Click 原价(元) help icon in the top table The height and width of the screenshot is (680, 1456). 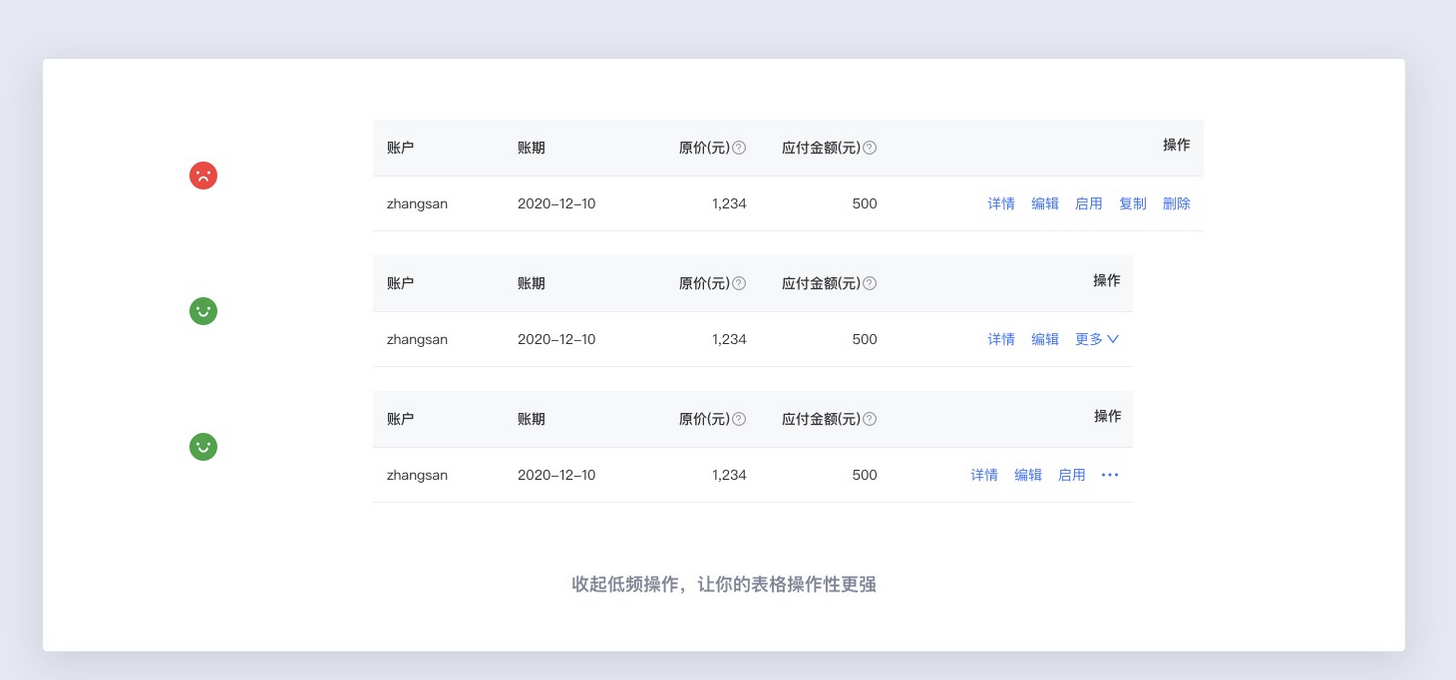pyautogui.click(x=739, y=148)
